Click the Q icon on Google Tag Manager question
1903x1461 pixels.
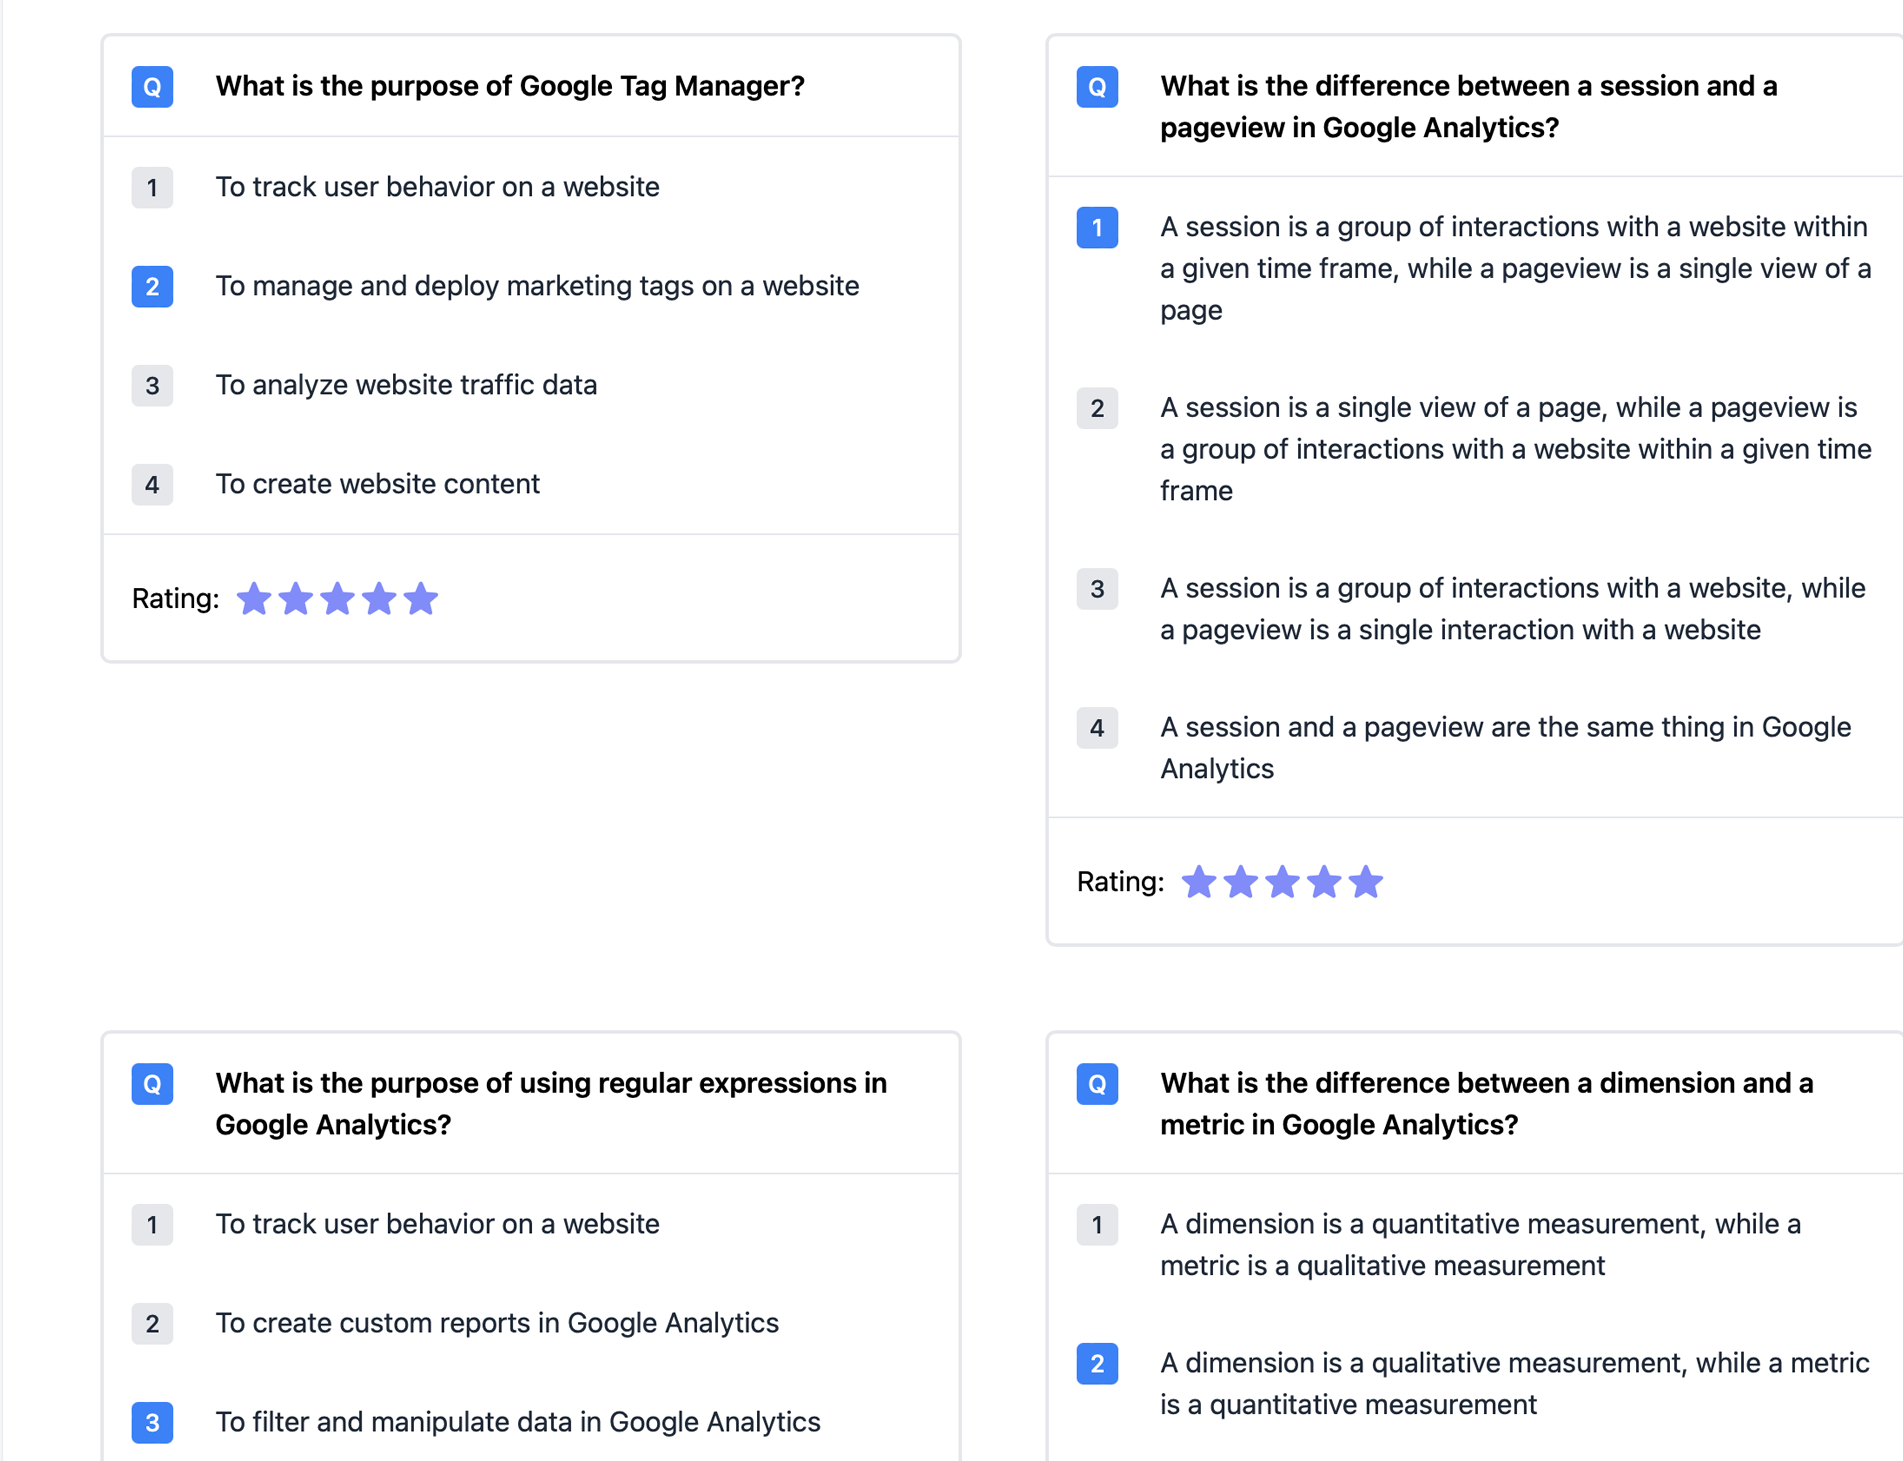click(x=151, y=87)
